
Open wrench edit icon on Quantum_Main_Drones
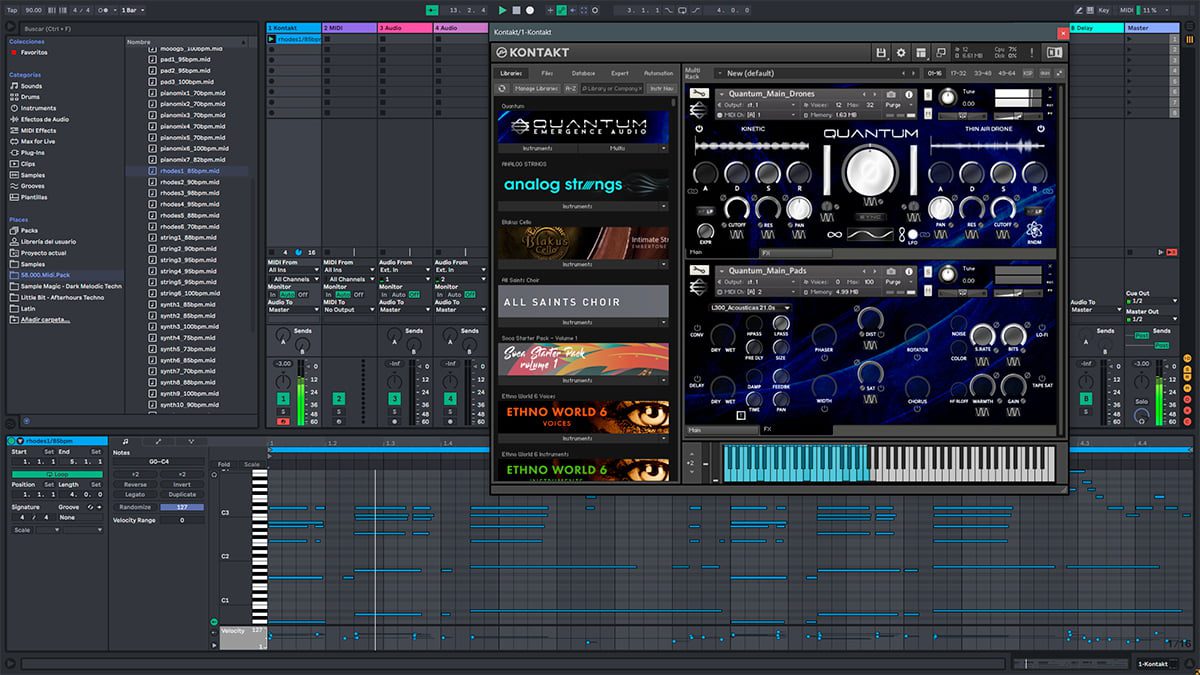pos(697,95)
